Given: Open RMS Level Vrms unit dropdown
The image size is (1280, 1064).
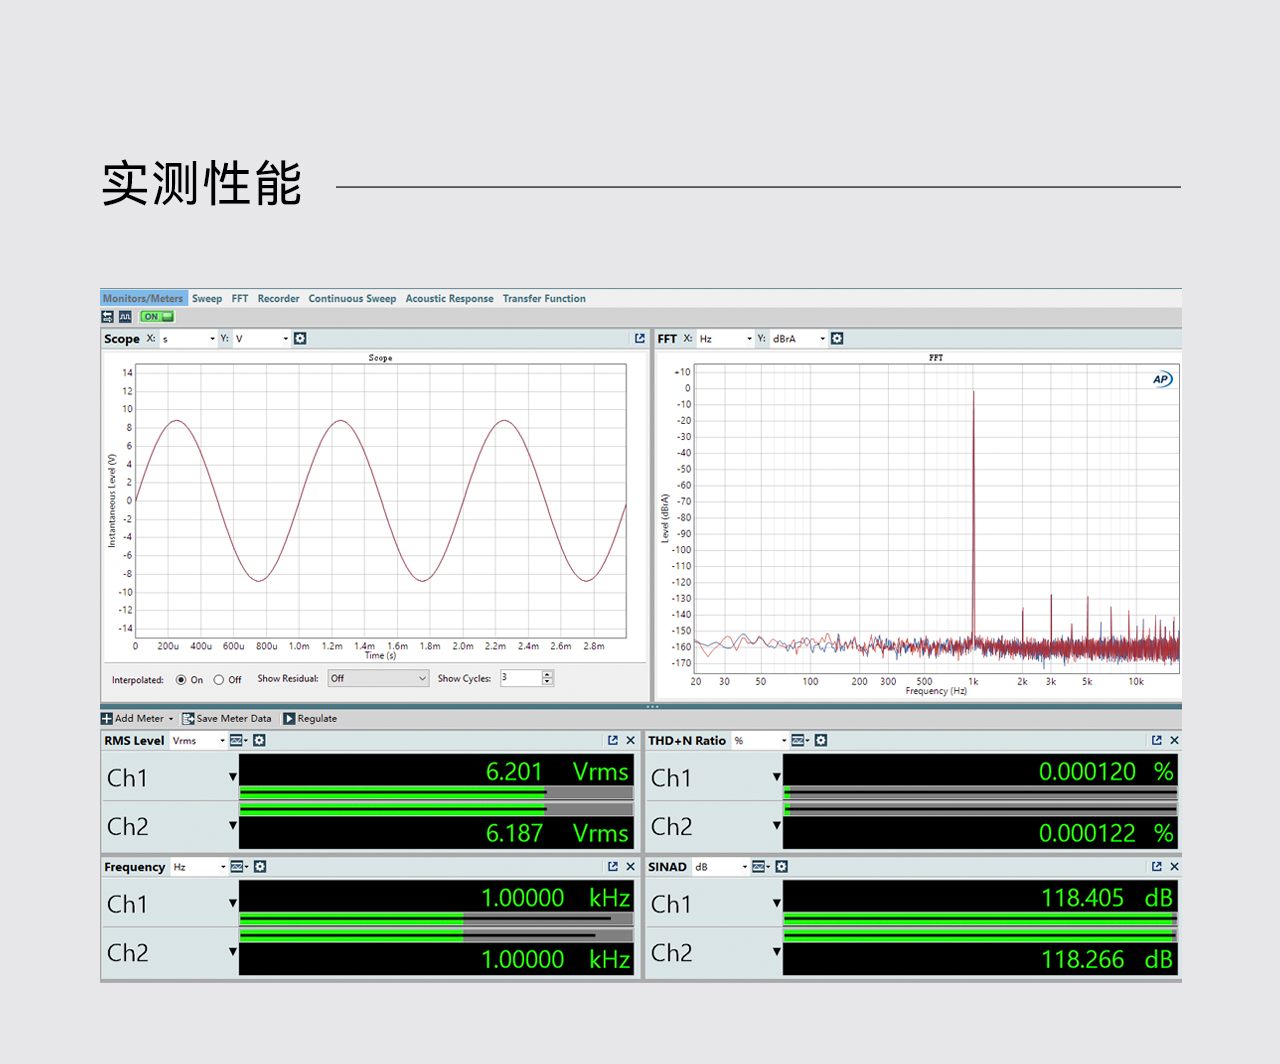Looking at the screenshot, I should tap(198, 741).
